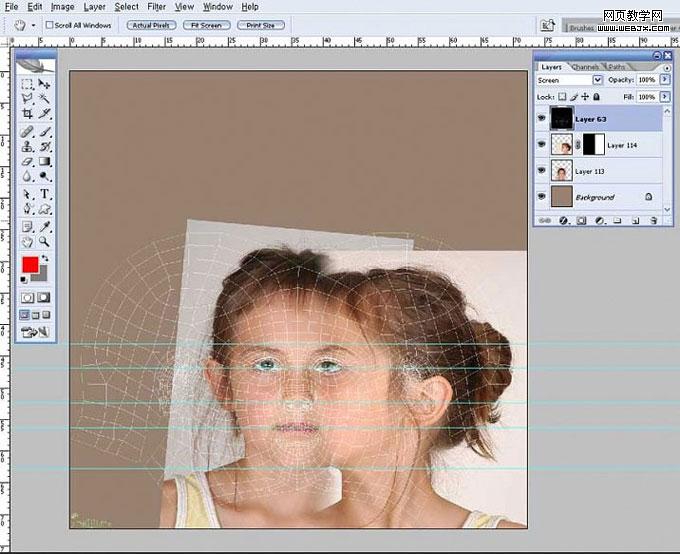Open Hand tool preset picker arrow
The height and width of the screenshot is (554, 680).
pos(33,25)
